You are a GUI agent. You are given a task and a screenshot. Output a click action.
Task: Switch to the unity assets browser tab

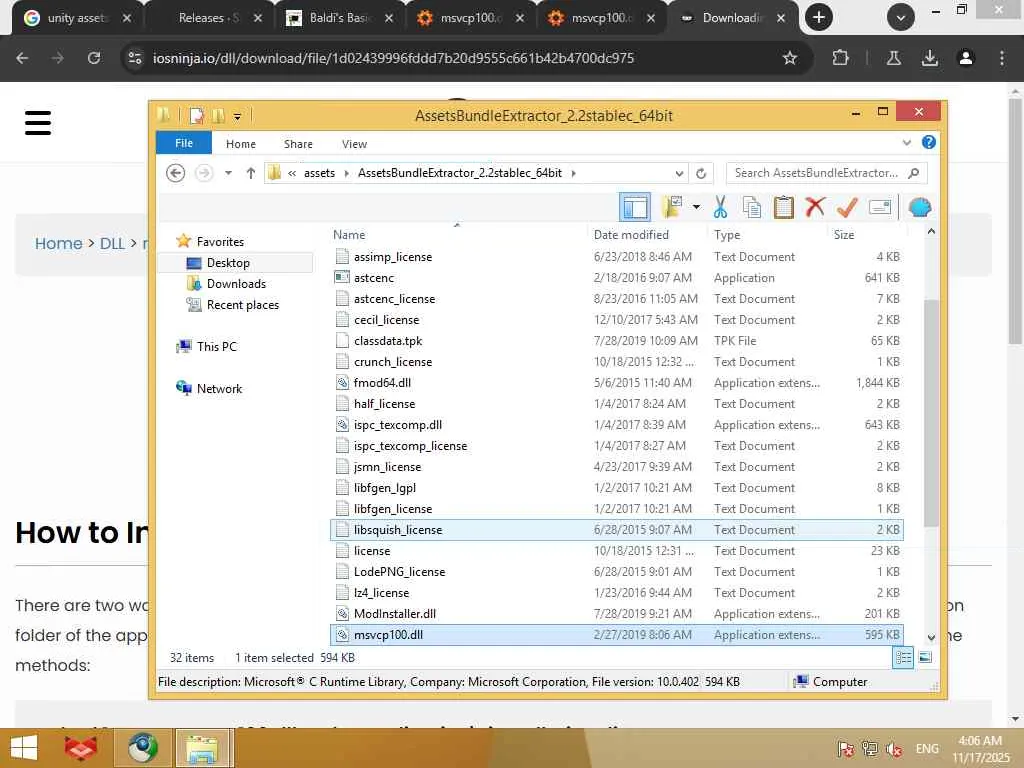78,18
